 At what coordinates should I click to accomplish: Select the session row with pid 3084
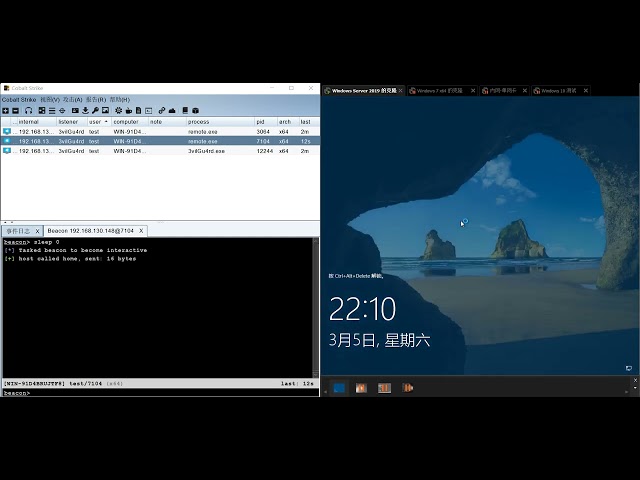(160, 131)
